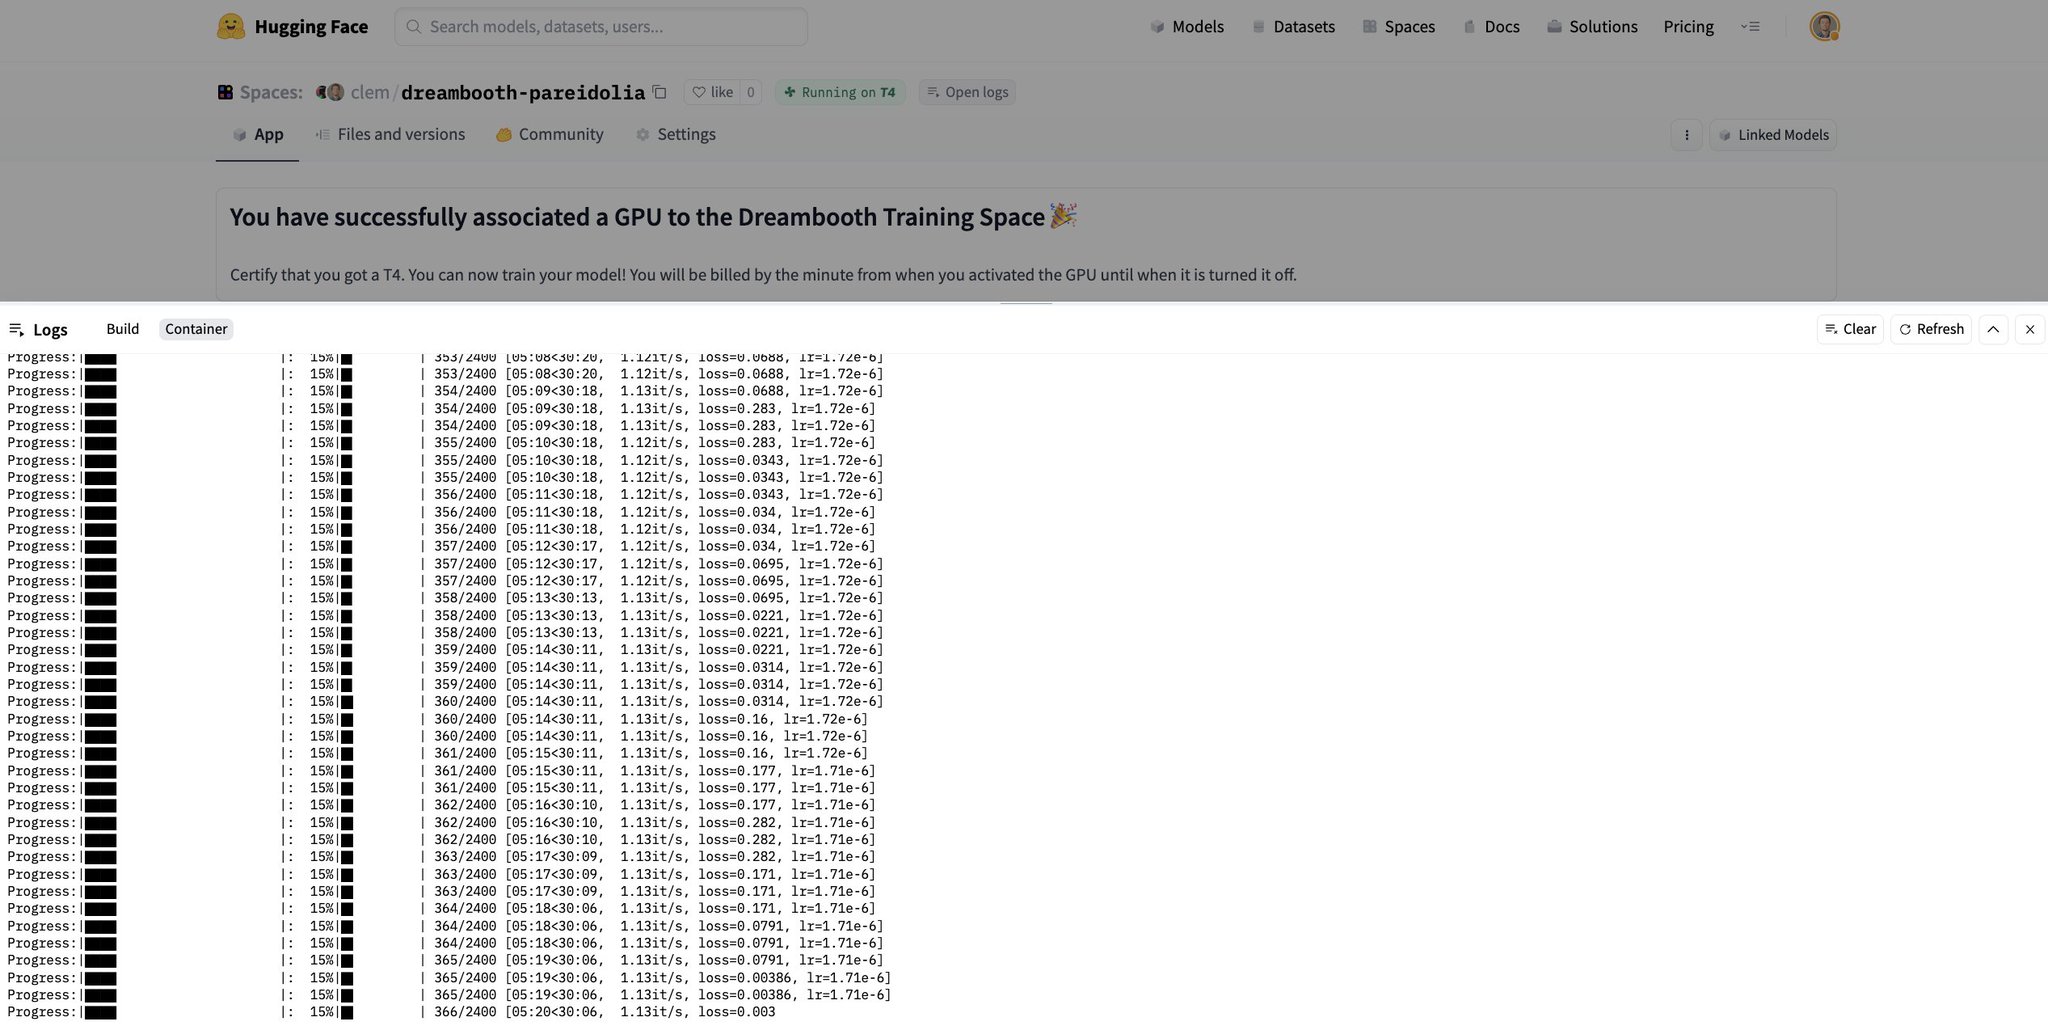
Task: Visit the Pricing page
Action: tap(1689, 27)
